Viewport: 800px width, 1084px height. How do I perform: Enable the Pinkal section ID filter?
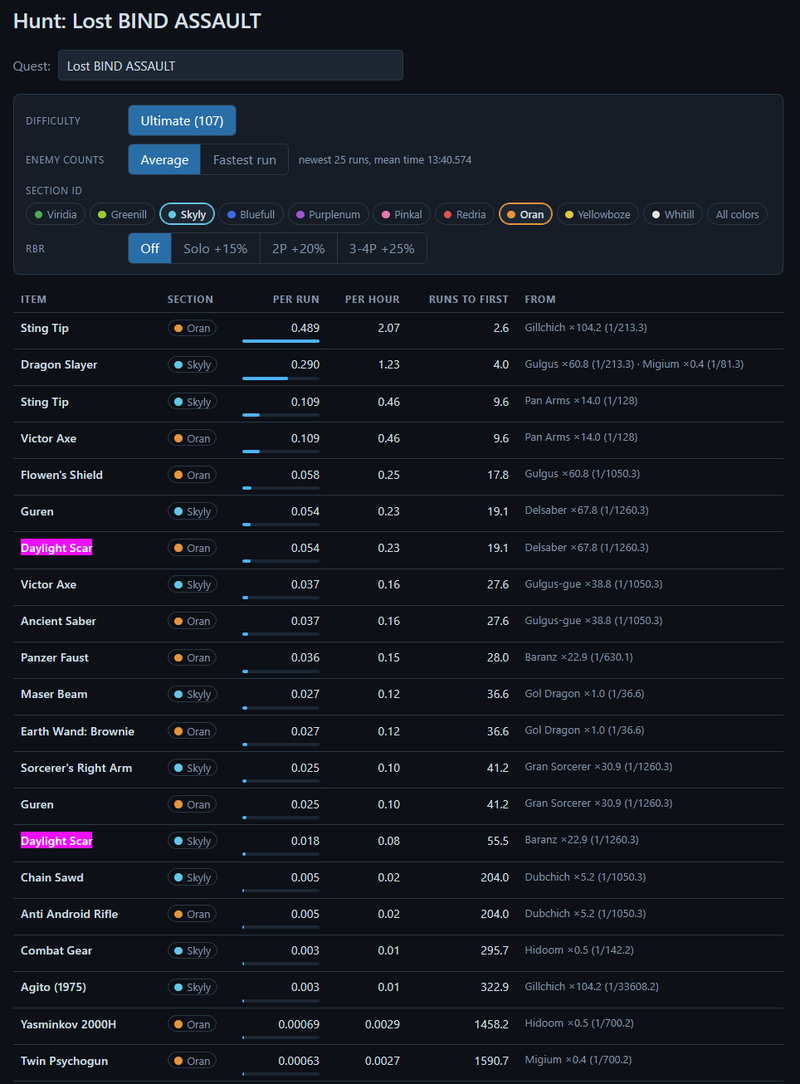(x=402, y=214)
